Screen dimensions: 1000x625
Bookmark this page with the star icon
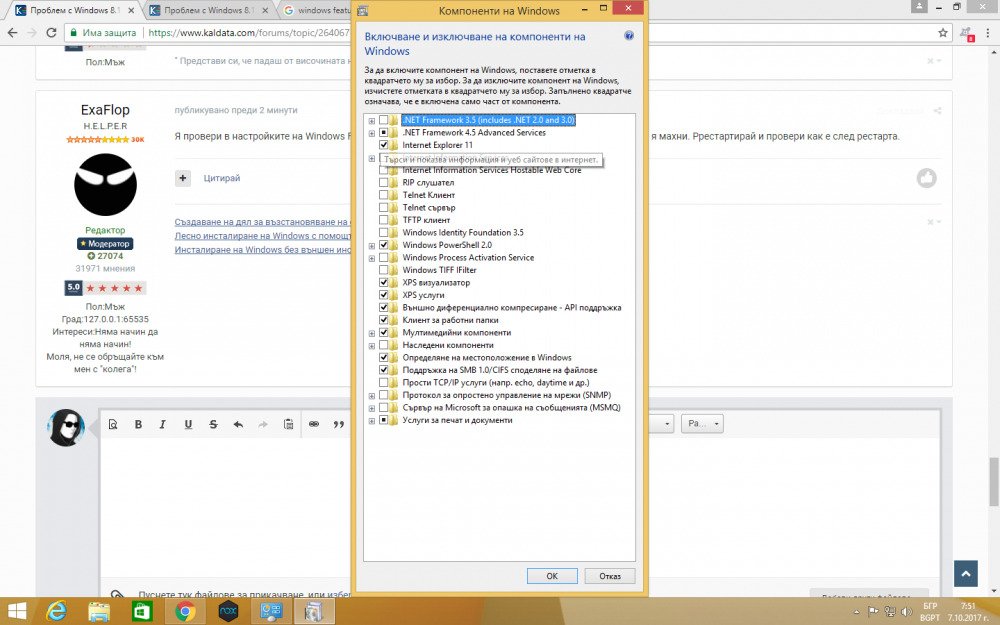943,33
